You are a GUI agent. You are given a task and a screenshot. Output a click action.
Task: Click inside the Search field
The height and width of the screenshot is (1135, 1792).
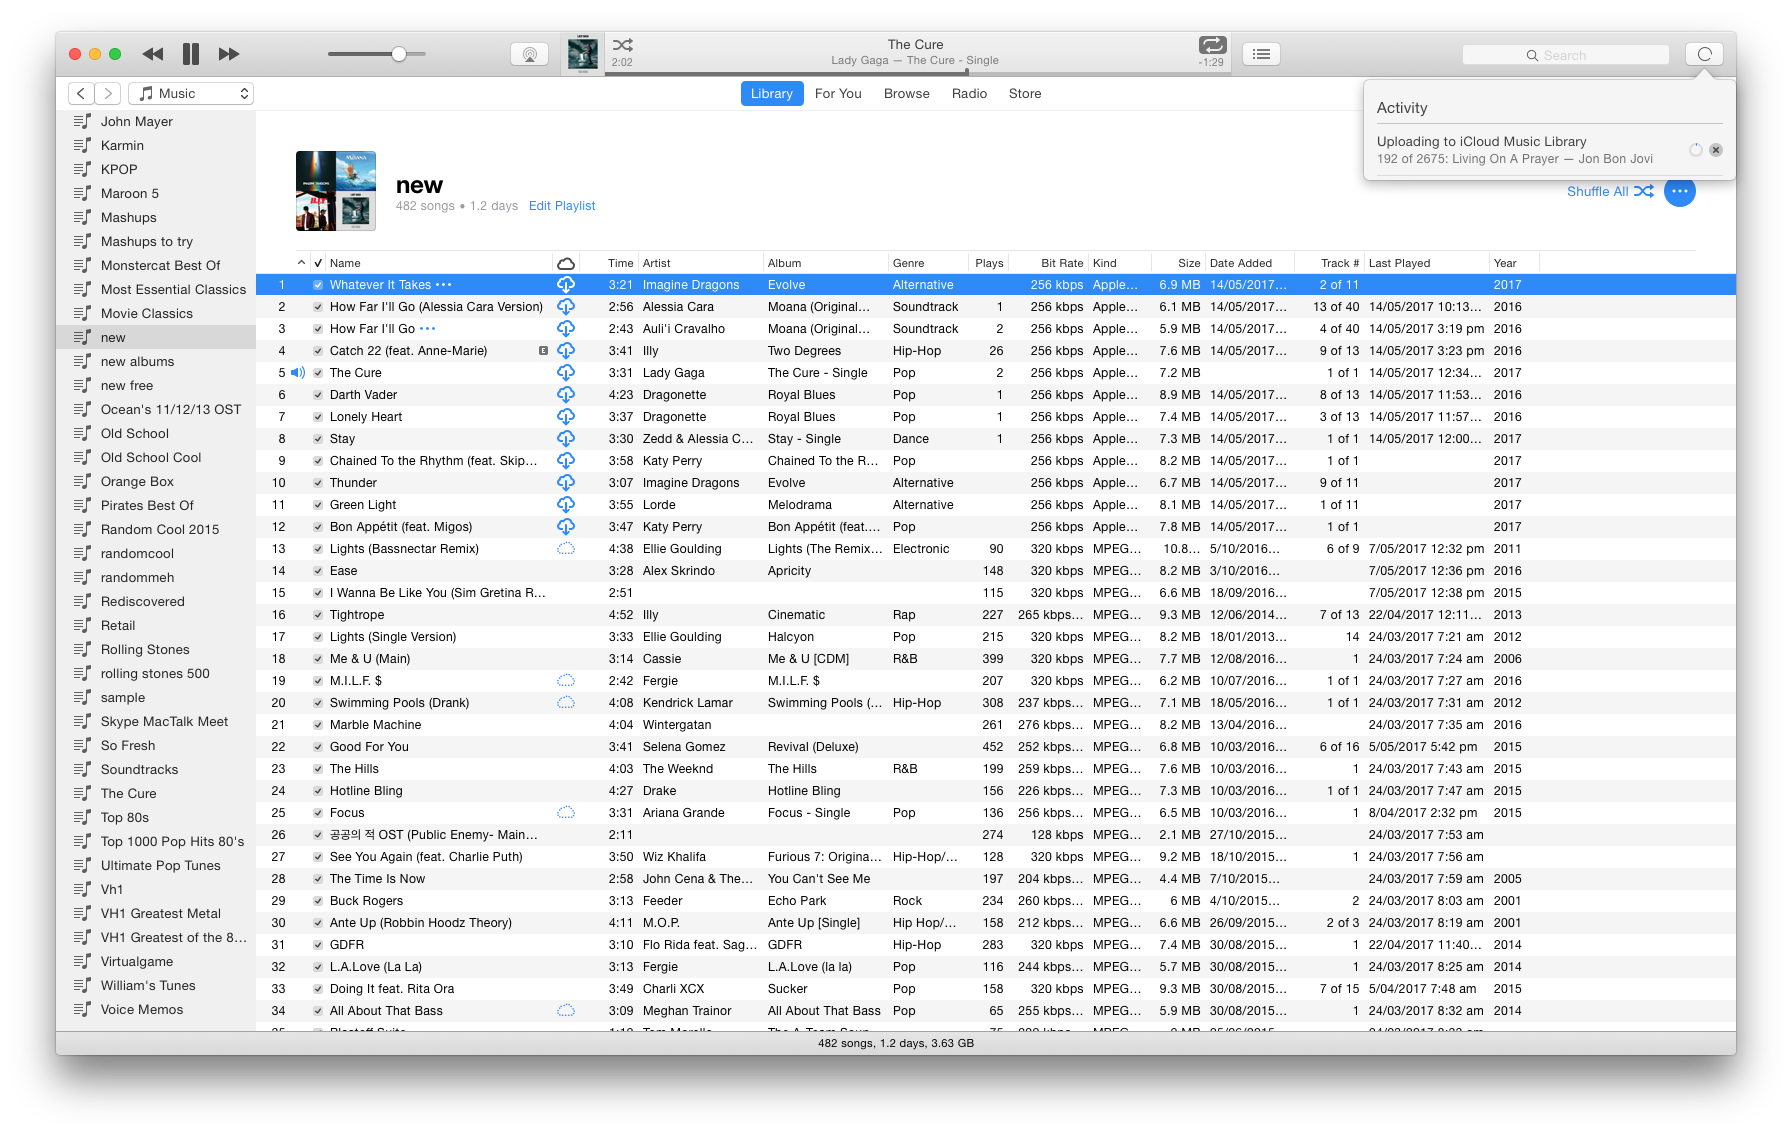tap(1566, 55)
